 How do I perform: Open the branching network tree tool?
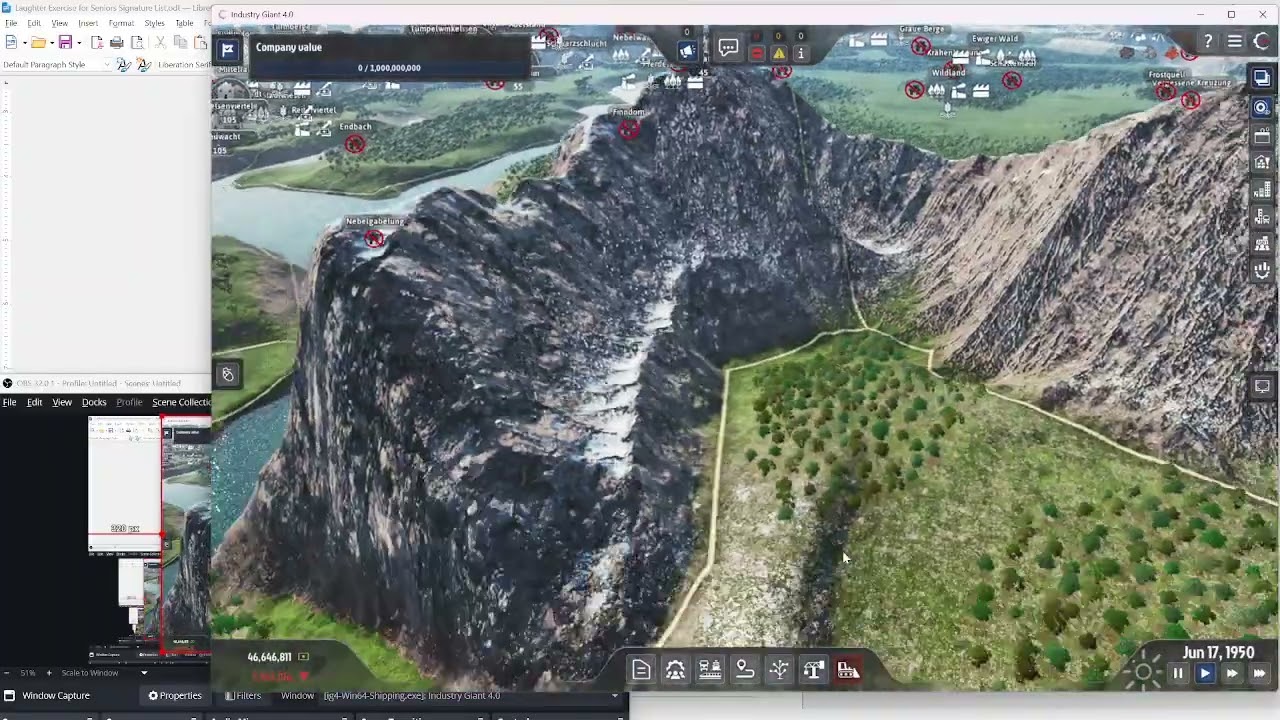779,670
